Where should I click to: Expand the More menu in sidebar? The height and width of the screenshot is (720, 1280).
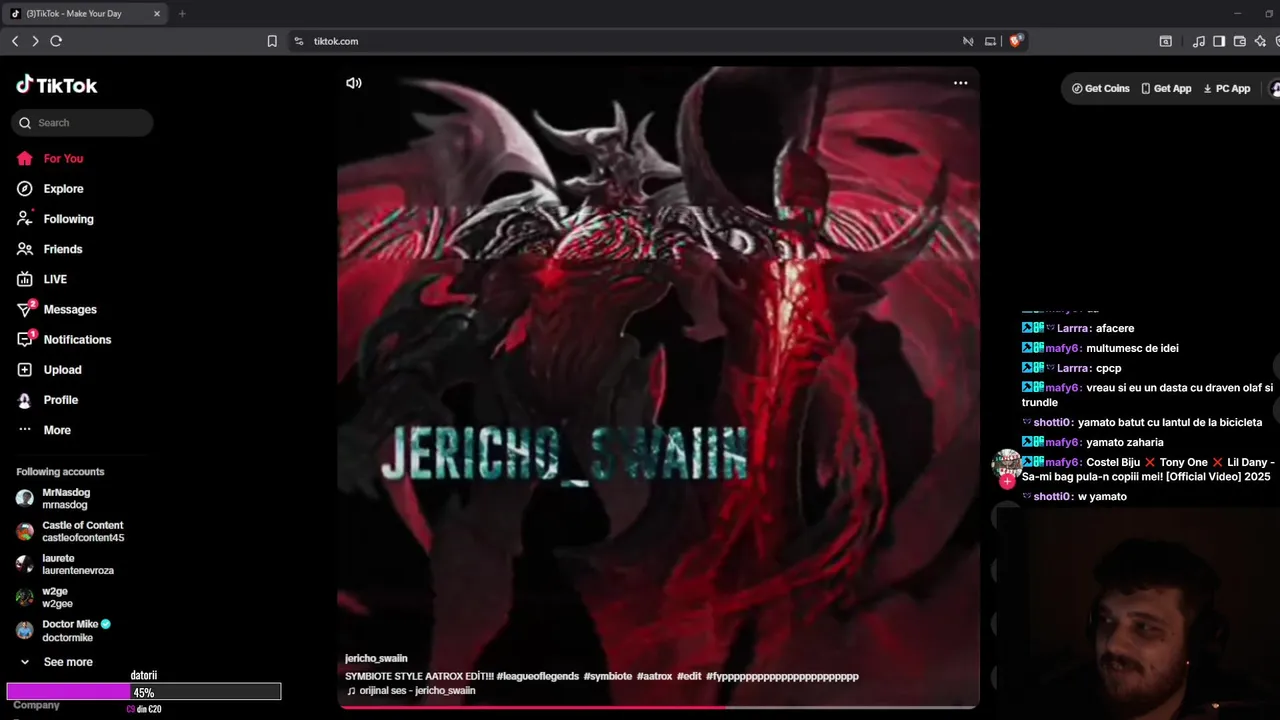(57, 430)
